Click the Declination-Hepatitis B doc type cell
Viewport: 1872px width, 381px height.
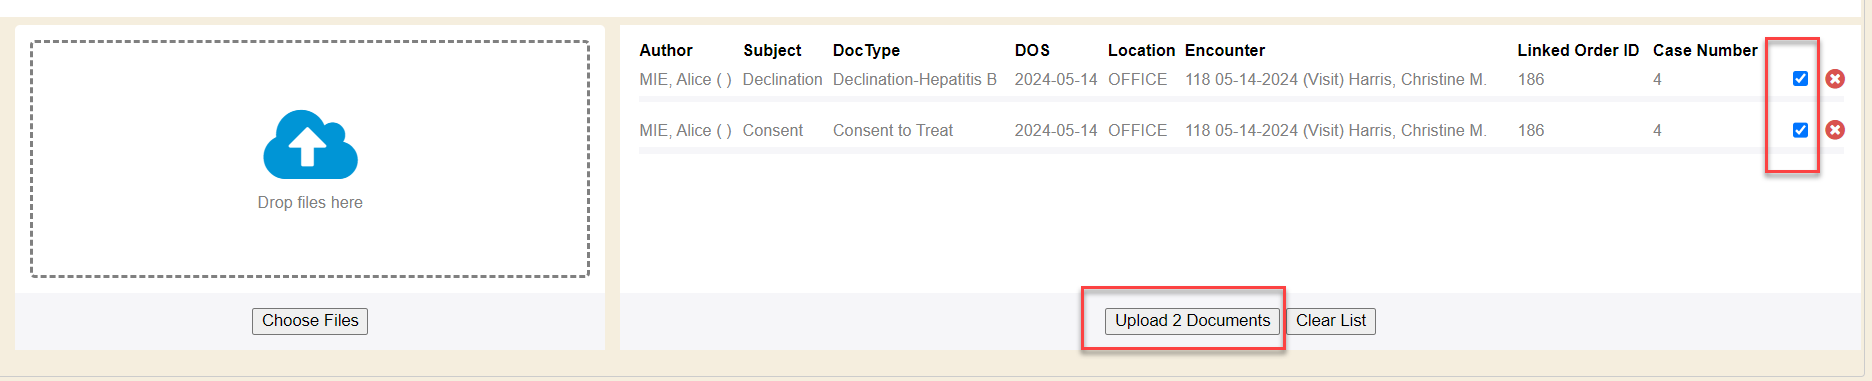pos(915,79)
